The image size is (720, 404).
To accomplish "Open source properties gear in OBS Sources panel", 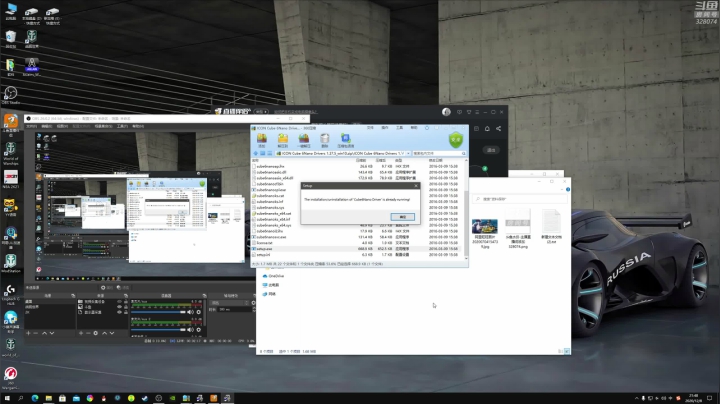I will (96, 333).
